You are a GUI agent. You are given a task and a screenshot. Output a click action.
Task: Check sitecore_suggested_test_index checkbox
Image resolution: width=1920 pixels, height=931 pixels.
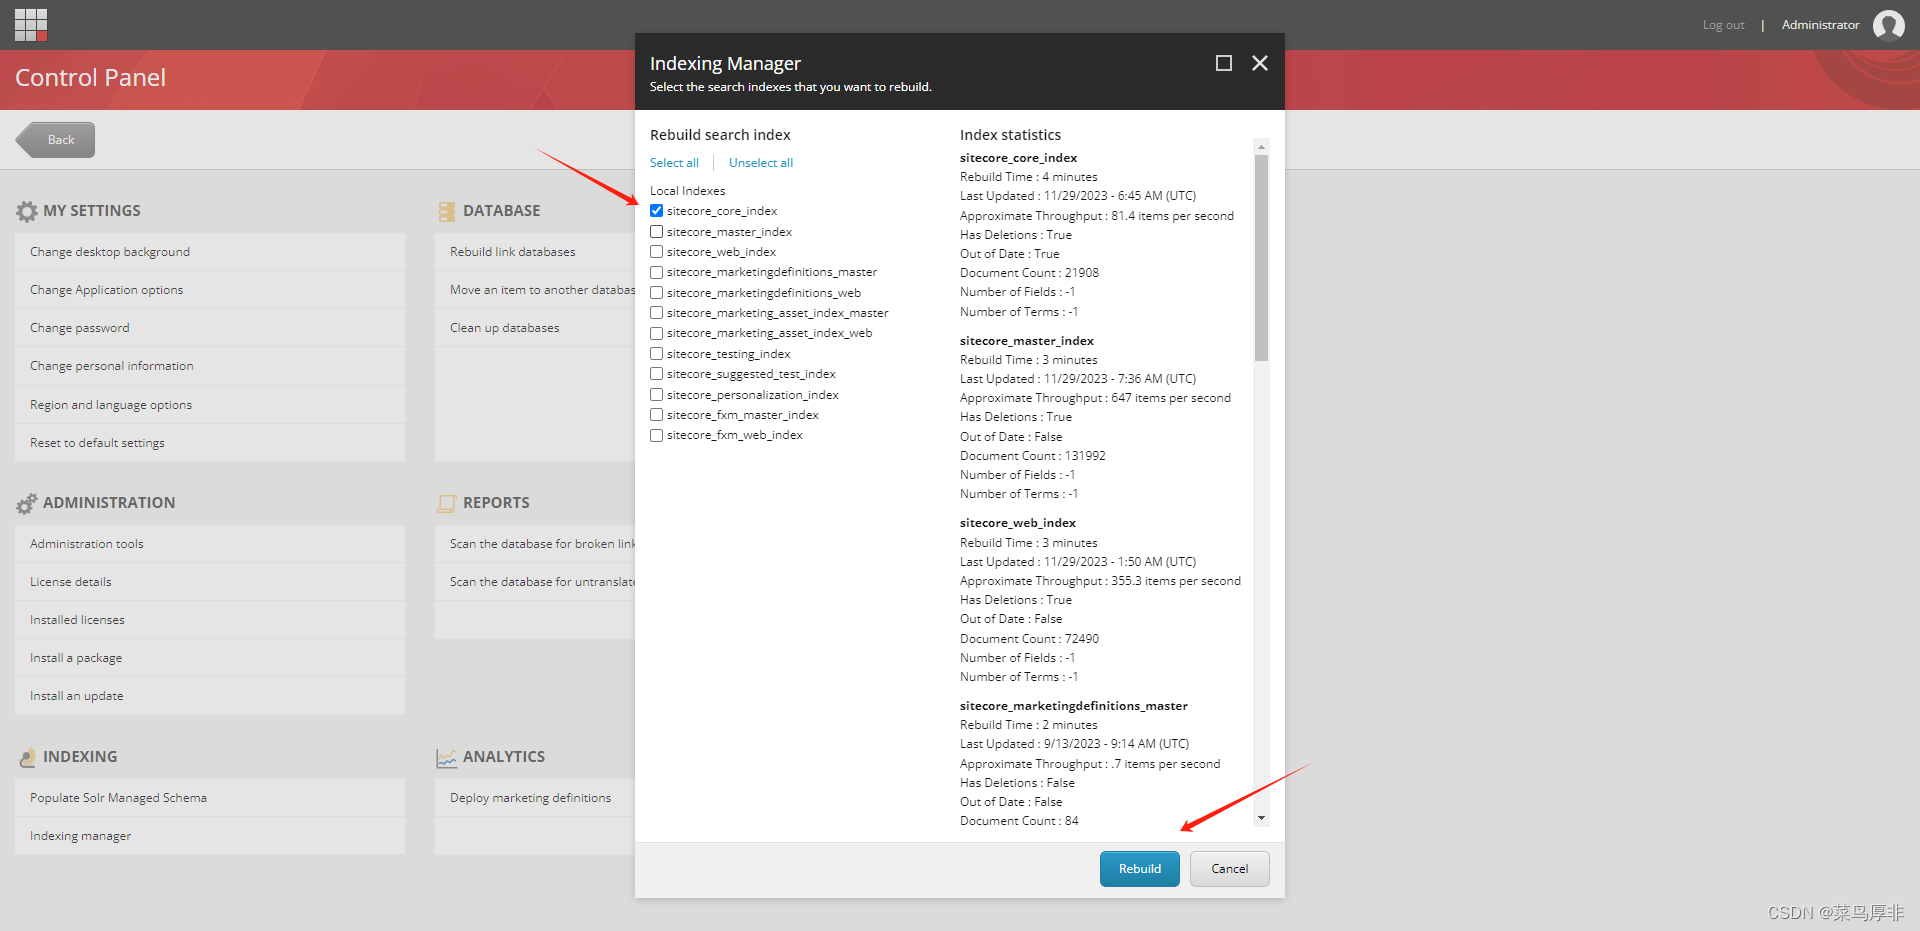point(657,374)
